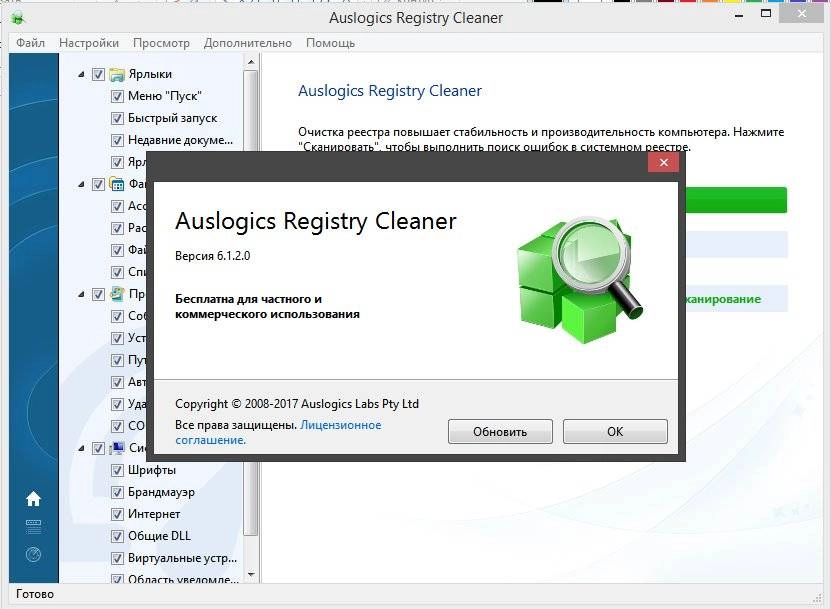831x609 pixels.
Task: Minimize the Auslogics Registry Cleaner window
Action: 739,16
